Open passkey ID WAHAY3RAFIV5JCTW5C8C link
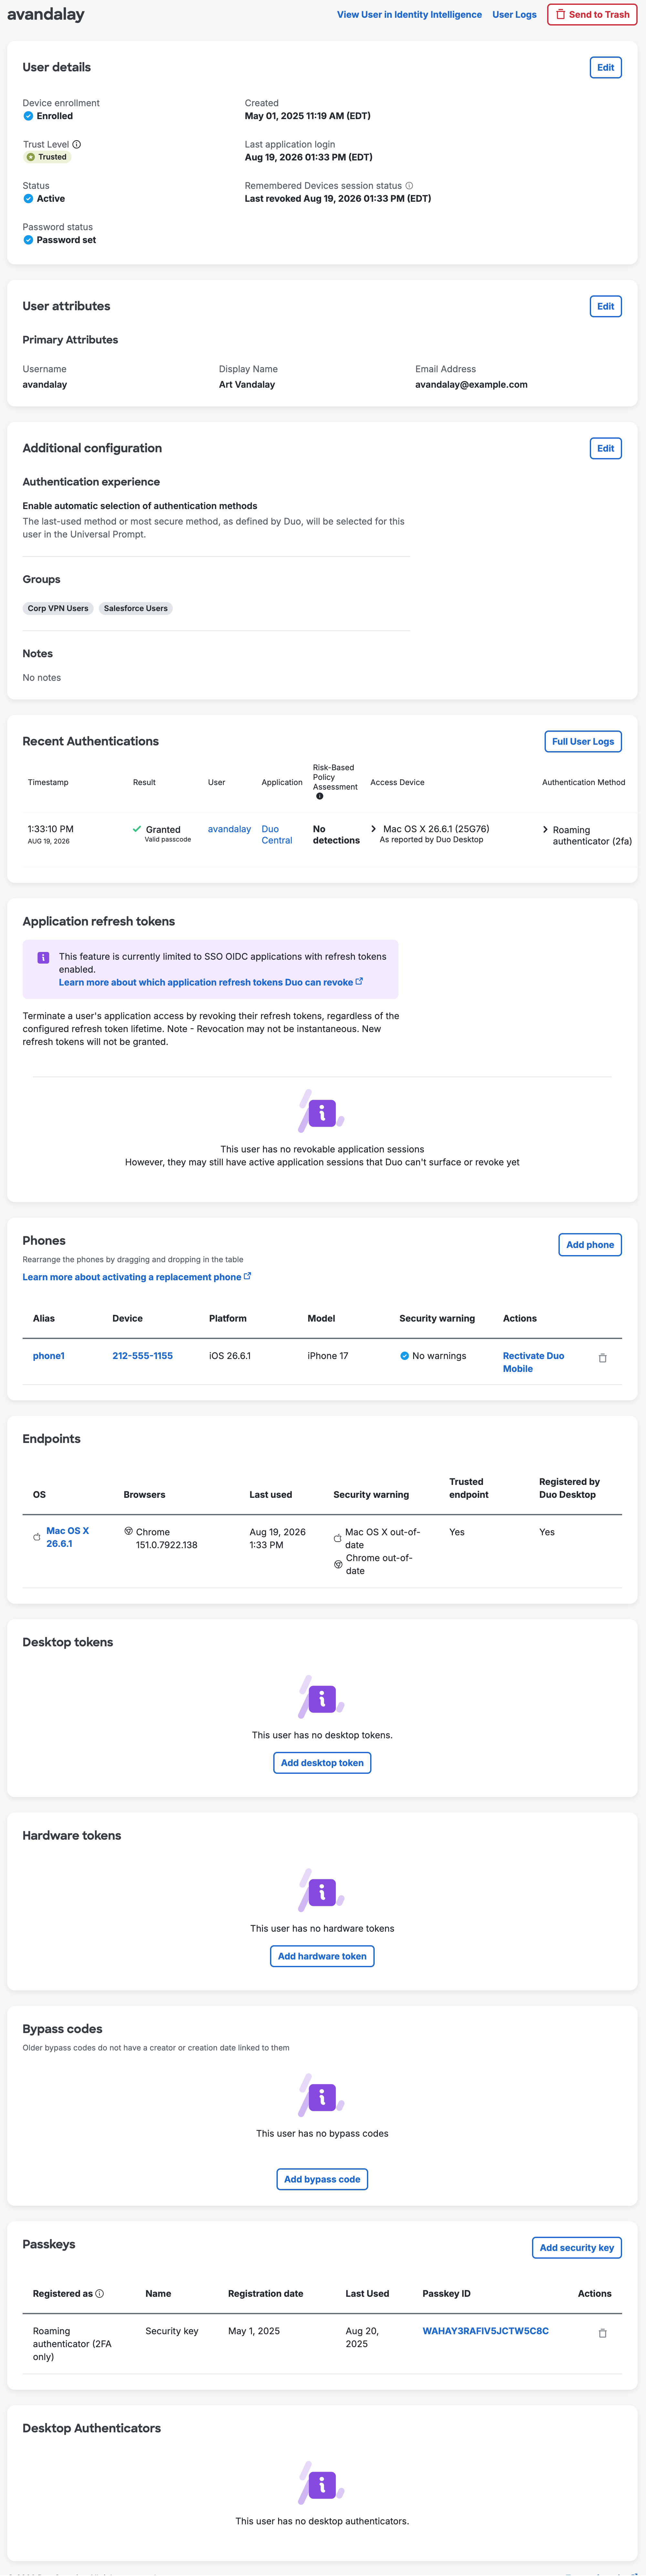Image resolution: width=646 pixels, height=2576 pixels. (x=486, y=2331)
